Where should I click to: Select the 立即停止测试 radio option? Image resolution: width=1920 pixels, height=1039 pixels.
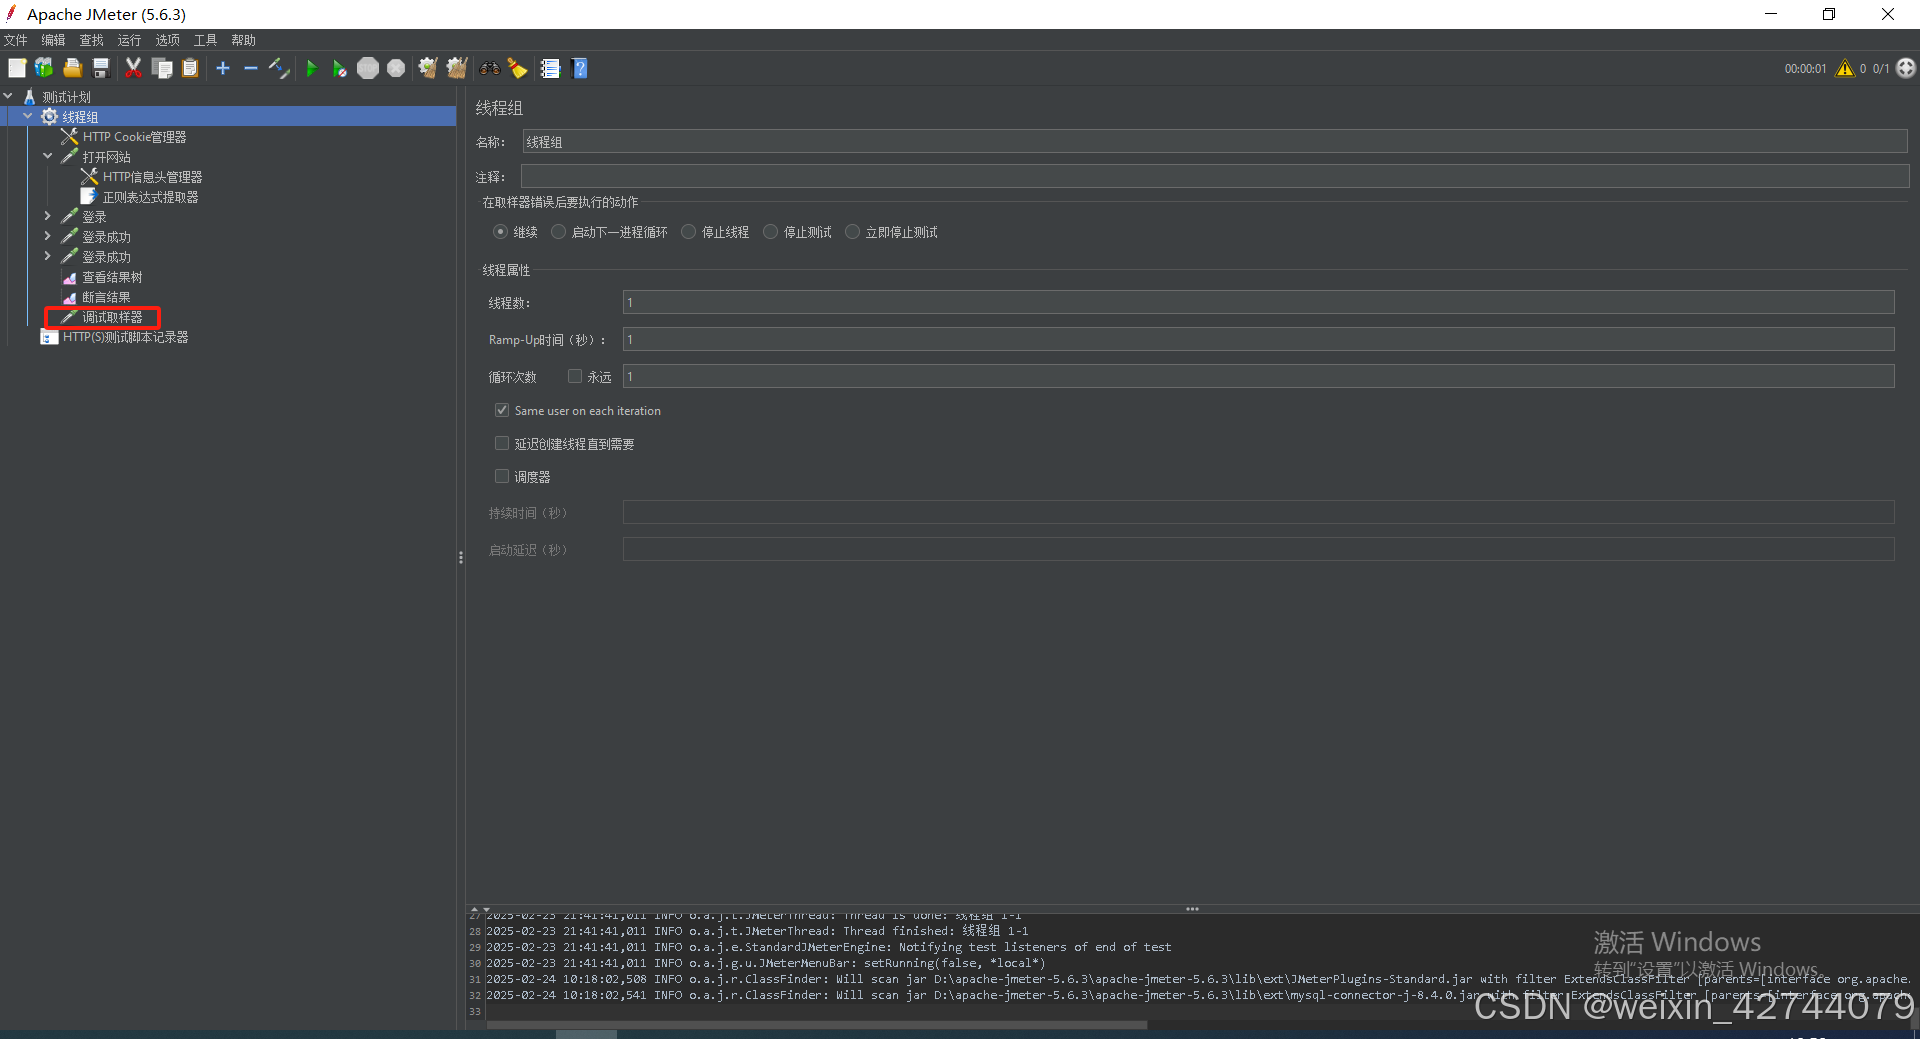tap(852, 232)
